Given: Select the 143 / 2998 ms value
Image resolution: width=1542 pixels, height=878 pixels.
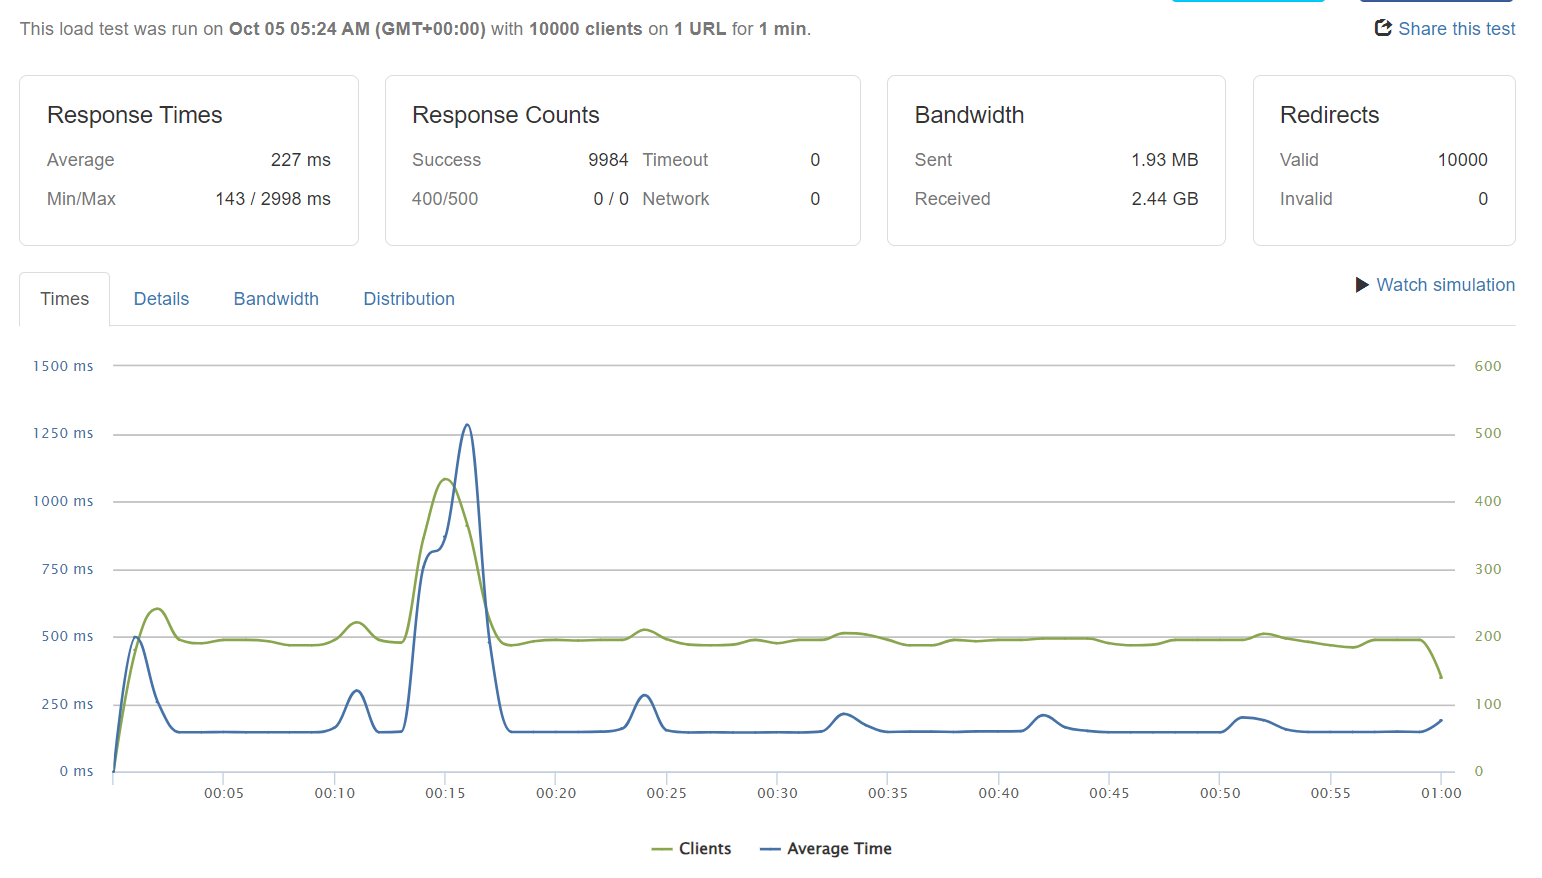Looking at the screenshot, I should point(273,199).
